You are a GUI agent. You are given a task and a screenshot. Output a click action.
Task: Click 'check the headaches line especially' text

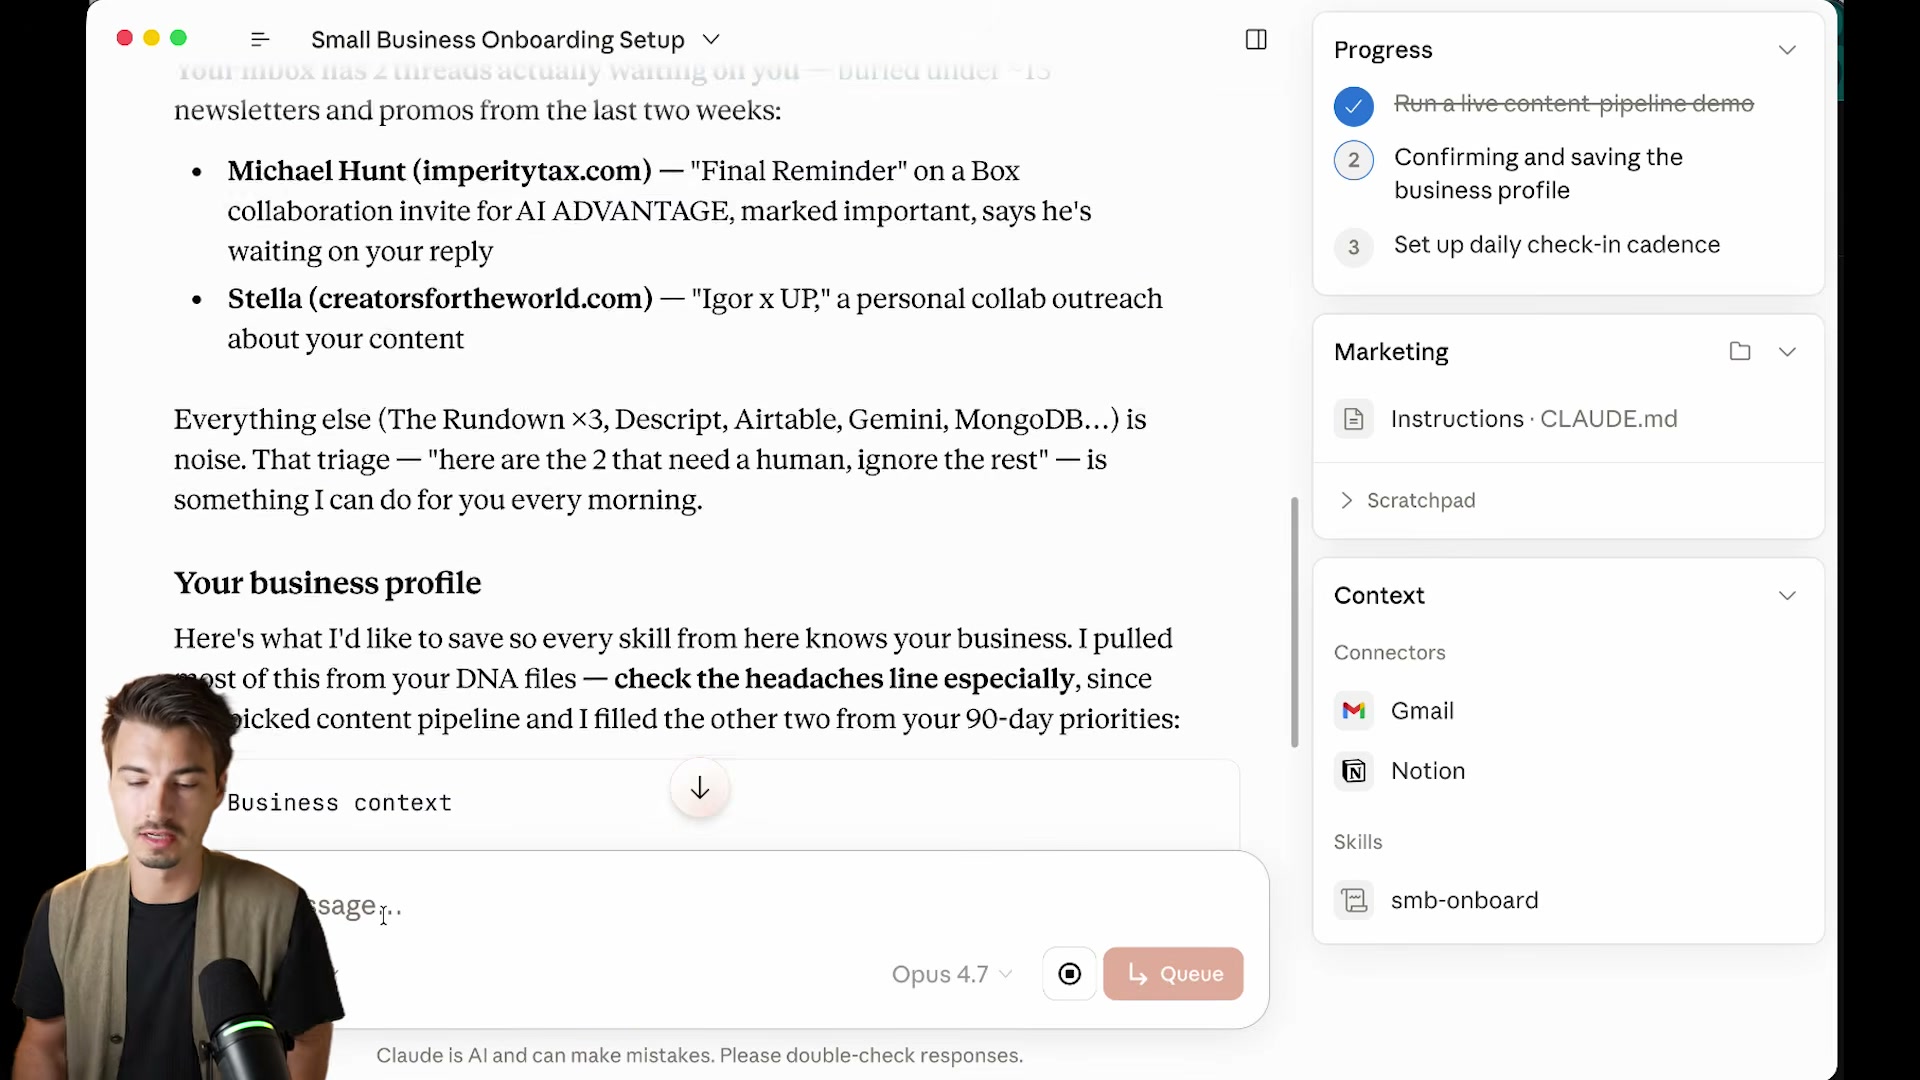844,679
